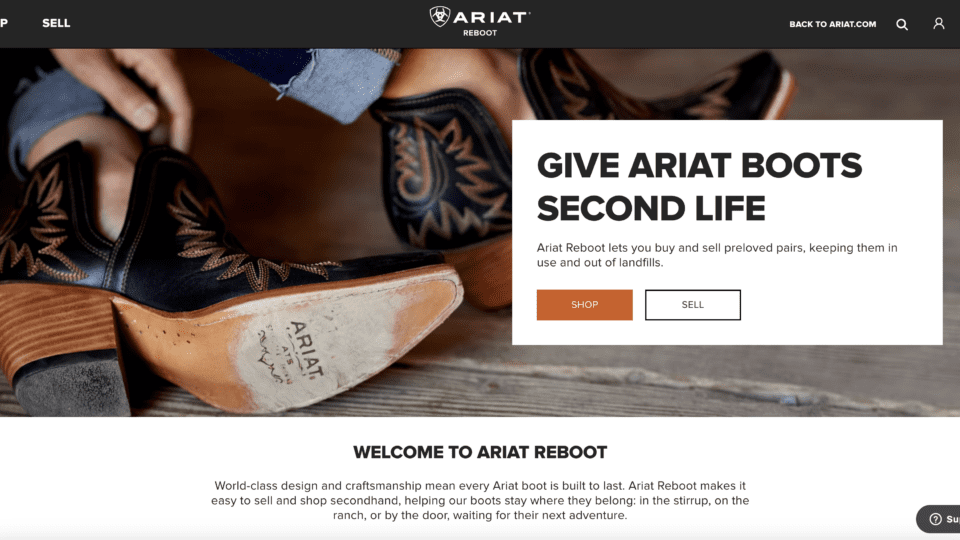Open the user account icon
This screenshot has width=960, height=540.
(939, 23)
